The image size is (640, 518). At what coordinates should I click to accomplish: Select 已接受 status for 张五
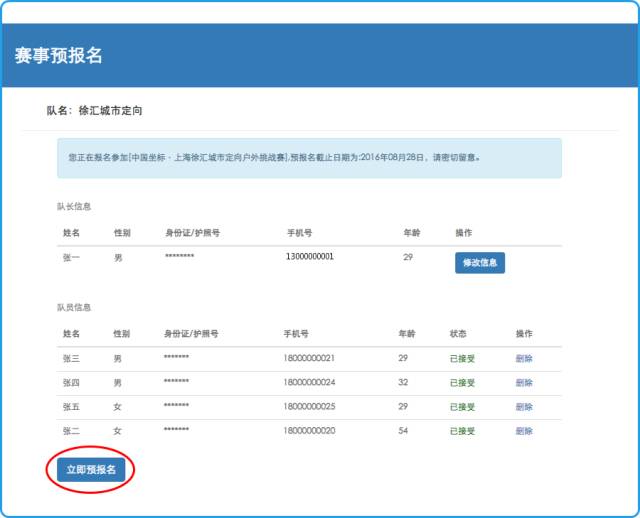462,407
